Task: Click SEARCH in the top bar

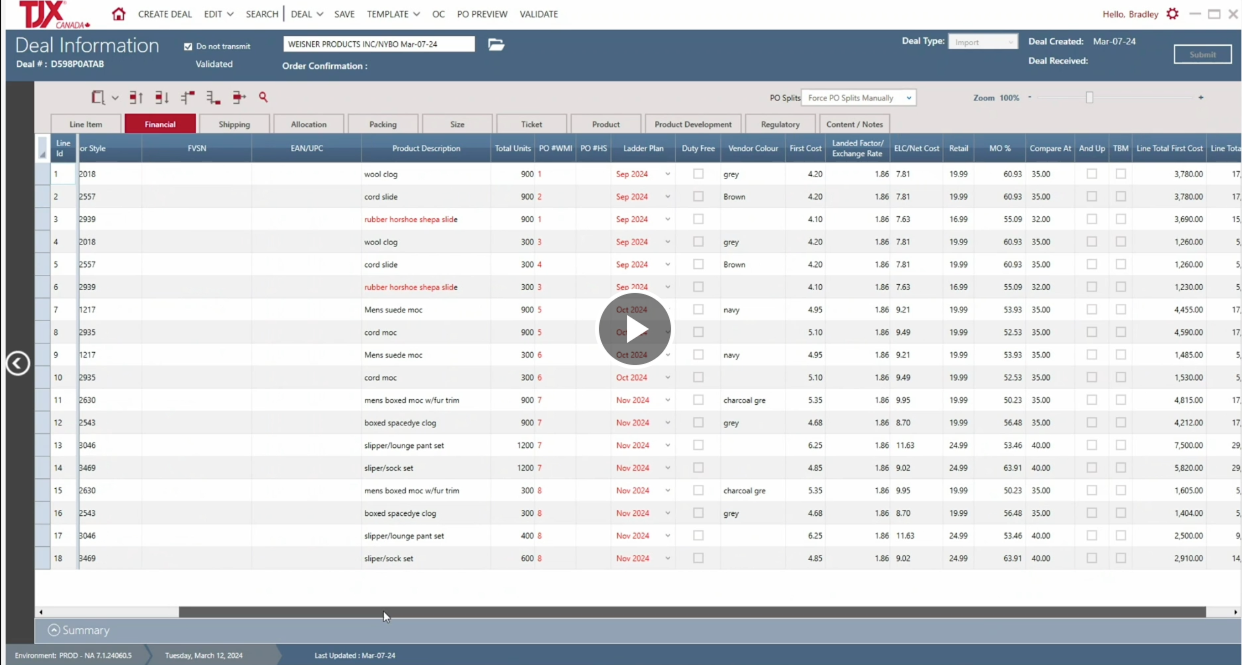Action: (x=262, y=14)
